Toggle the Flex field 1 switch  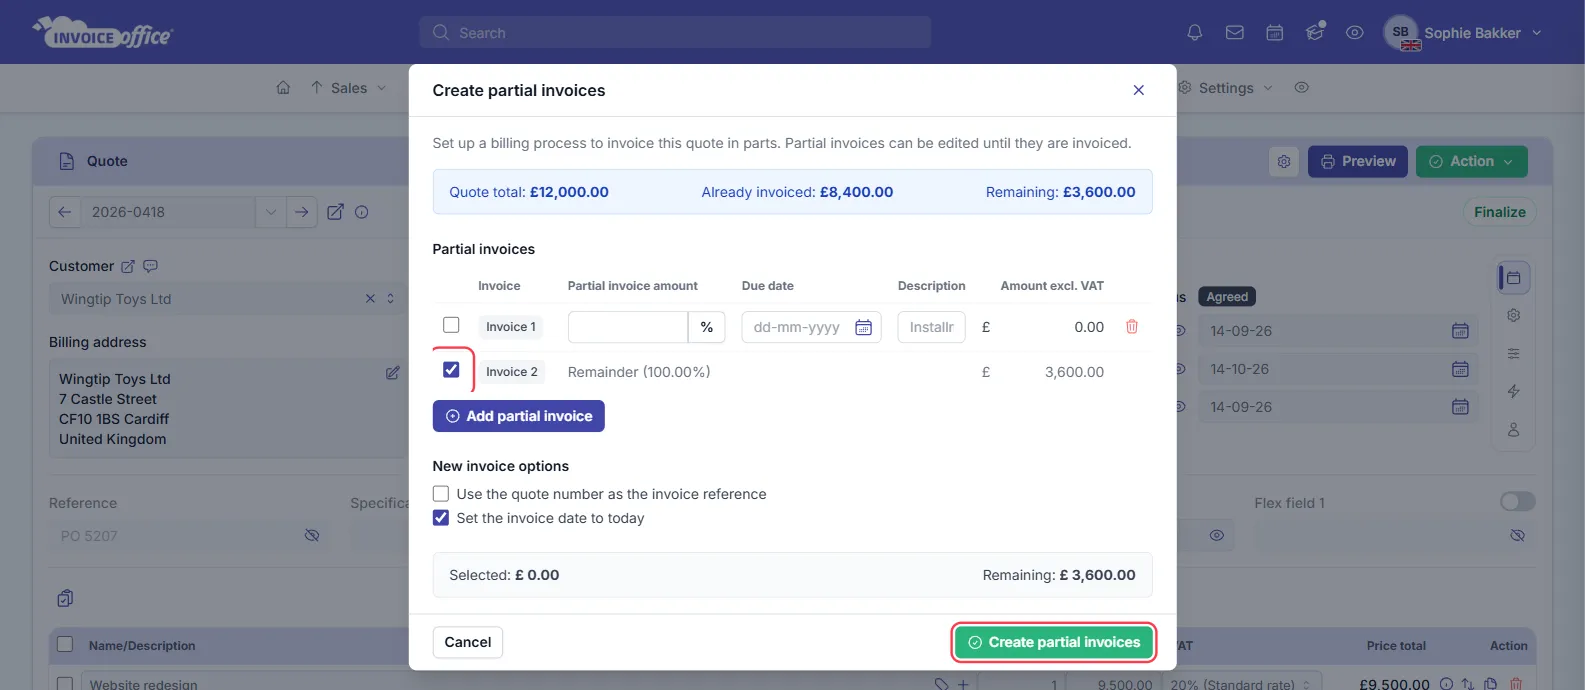pyautogui.click(x=1517, y=502)
